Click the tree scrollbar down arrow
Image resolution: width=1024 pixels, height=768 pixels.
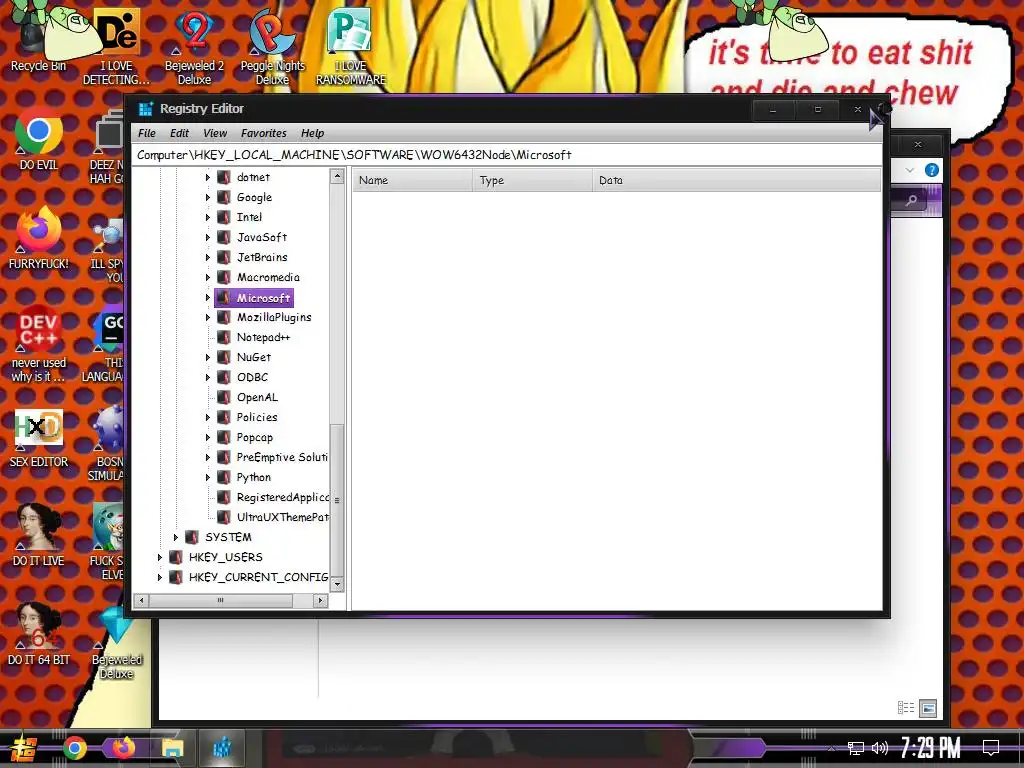337,584
